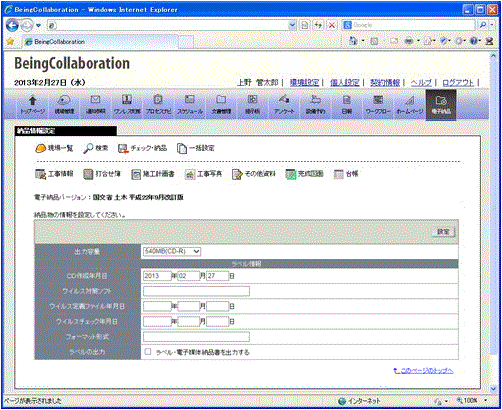Screen dimensions: 502x410
Task: Open トップページ in the navigation bar
Action: (32, 105)
